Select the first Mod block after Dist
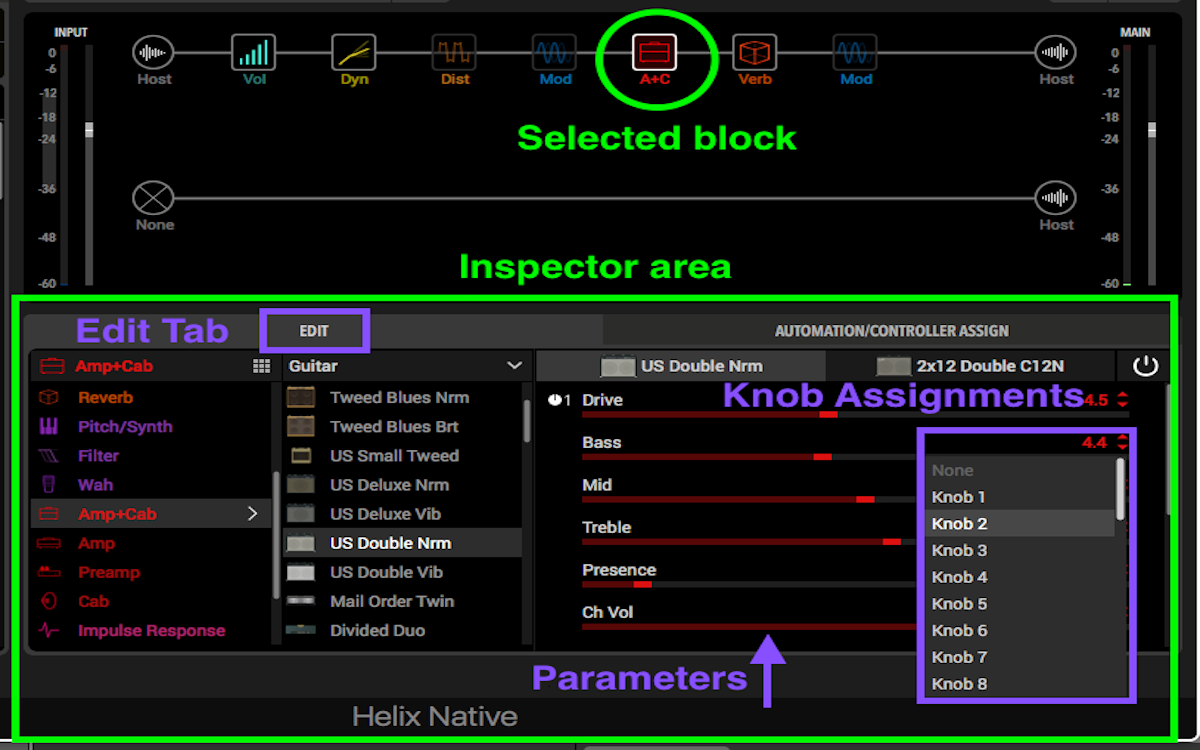 [x=554, y=53]
